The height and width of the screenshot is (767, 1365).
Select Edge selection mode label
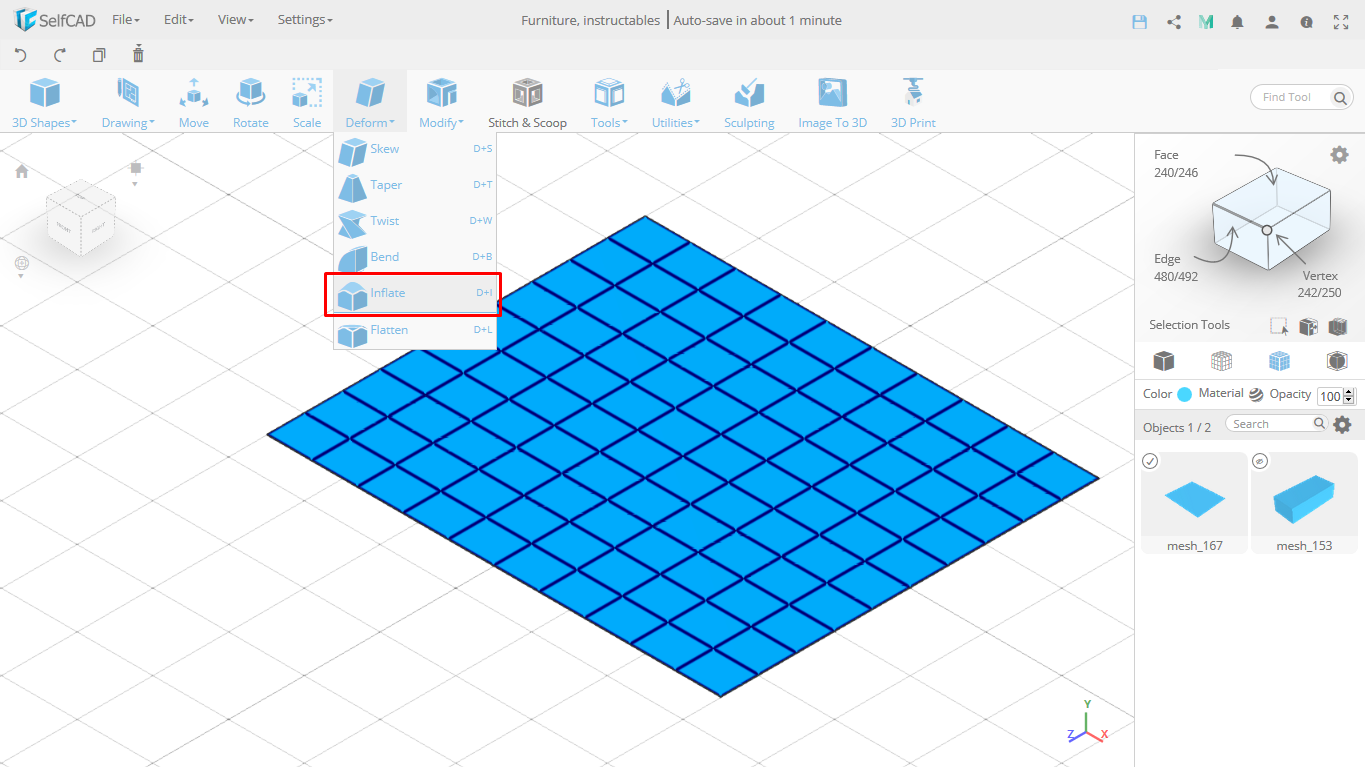pos(1167,259)
